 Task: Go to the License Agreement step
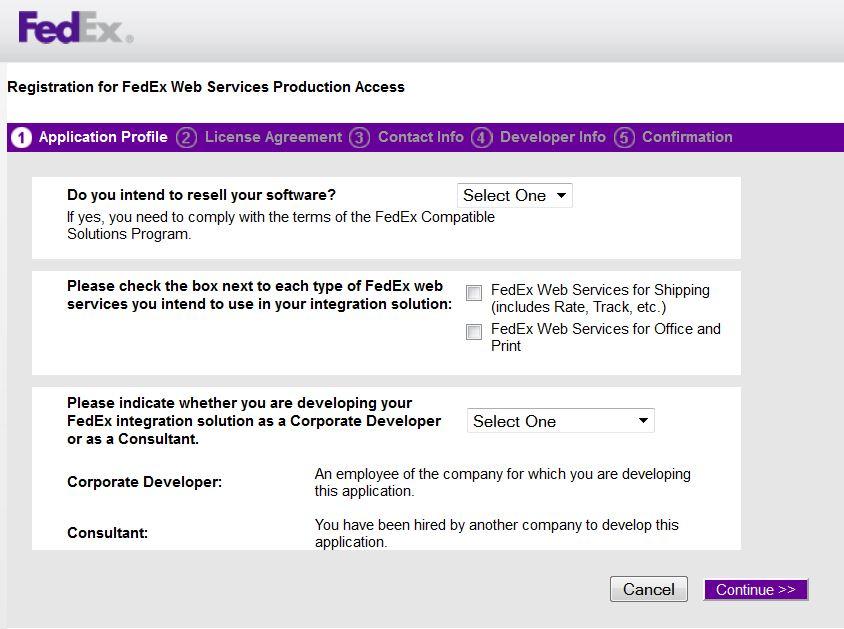(273, 137)
